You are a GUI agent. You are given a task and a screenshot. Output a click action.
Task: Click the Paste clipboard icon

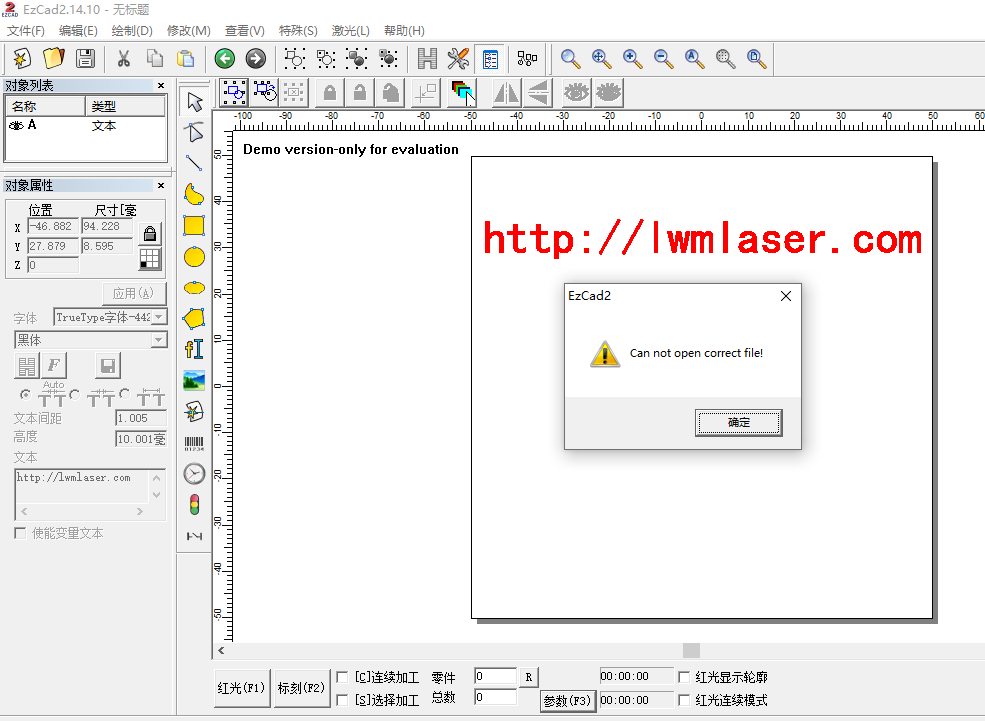pos(185,59)
